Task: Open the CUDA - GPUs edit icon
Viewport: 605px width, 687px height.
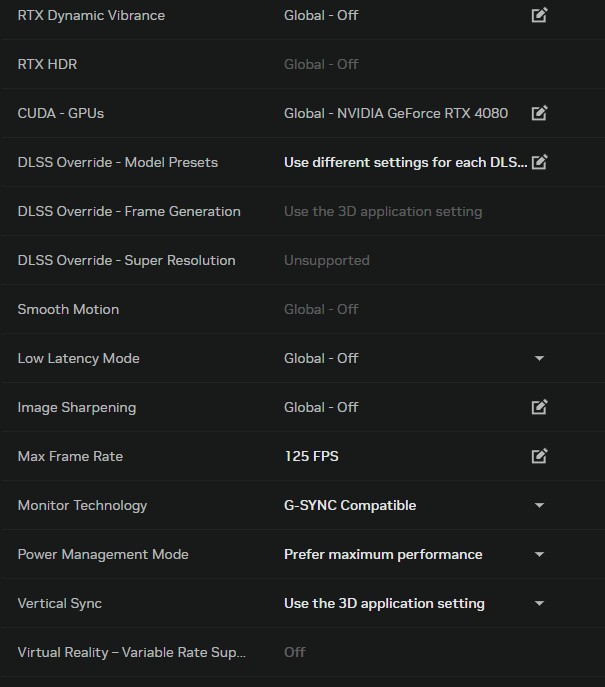Action: coord(539,113)
